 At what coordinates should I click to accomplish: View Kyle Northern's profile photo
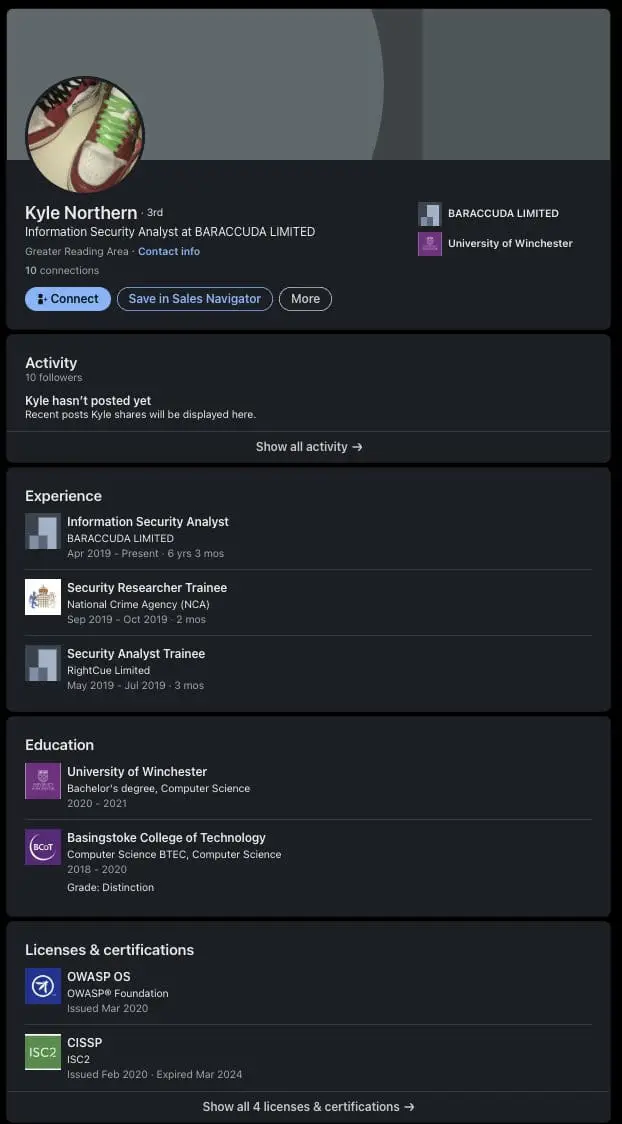(x=85, y=134)
